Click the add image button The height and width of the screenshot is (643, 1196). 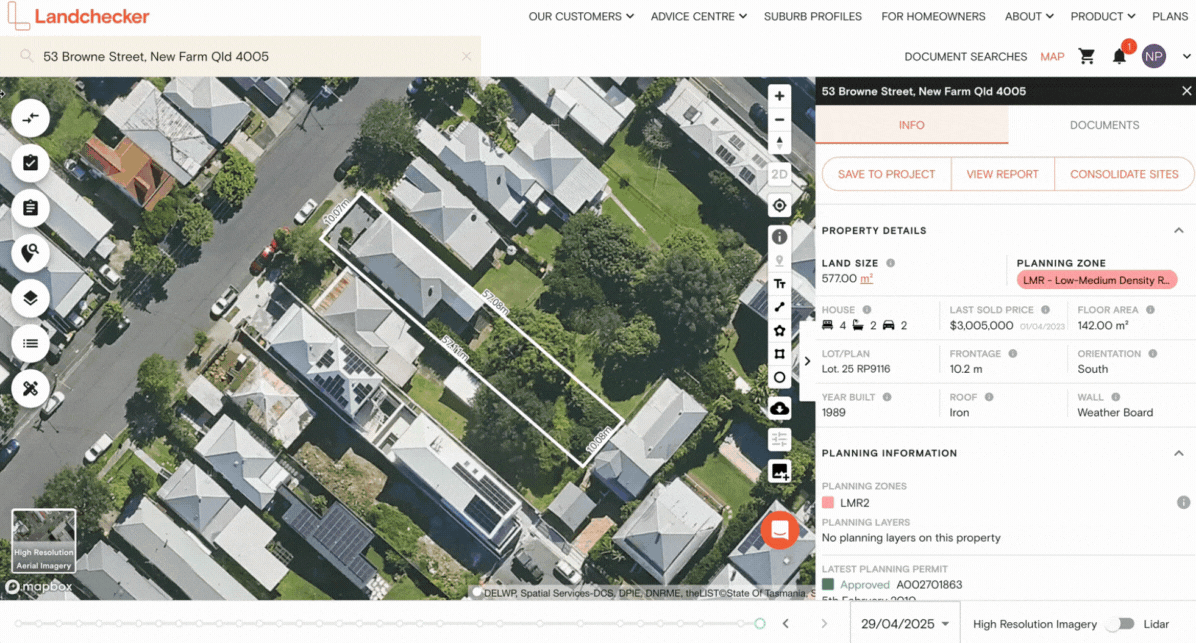coord(779,471)
